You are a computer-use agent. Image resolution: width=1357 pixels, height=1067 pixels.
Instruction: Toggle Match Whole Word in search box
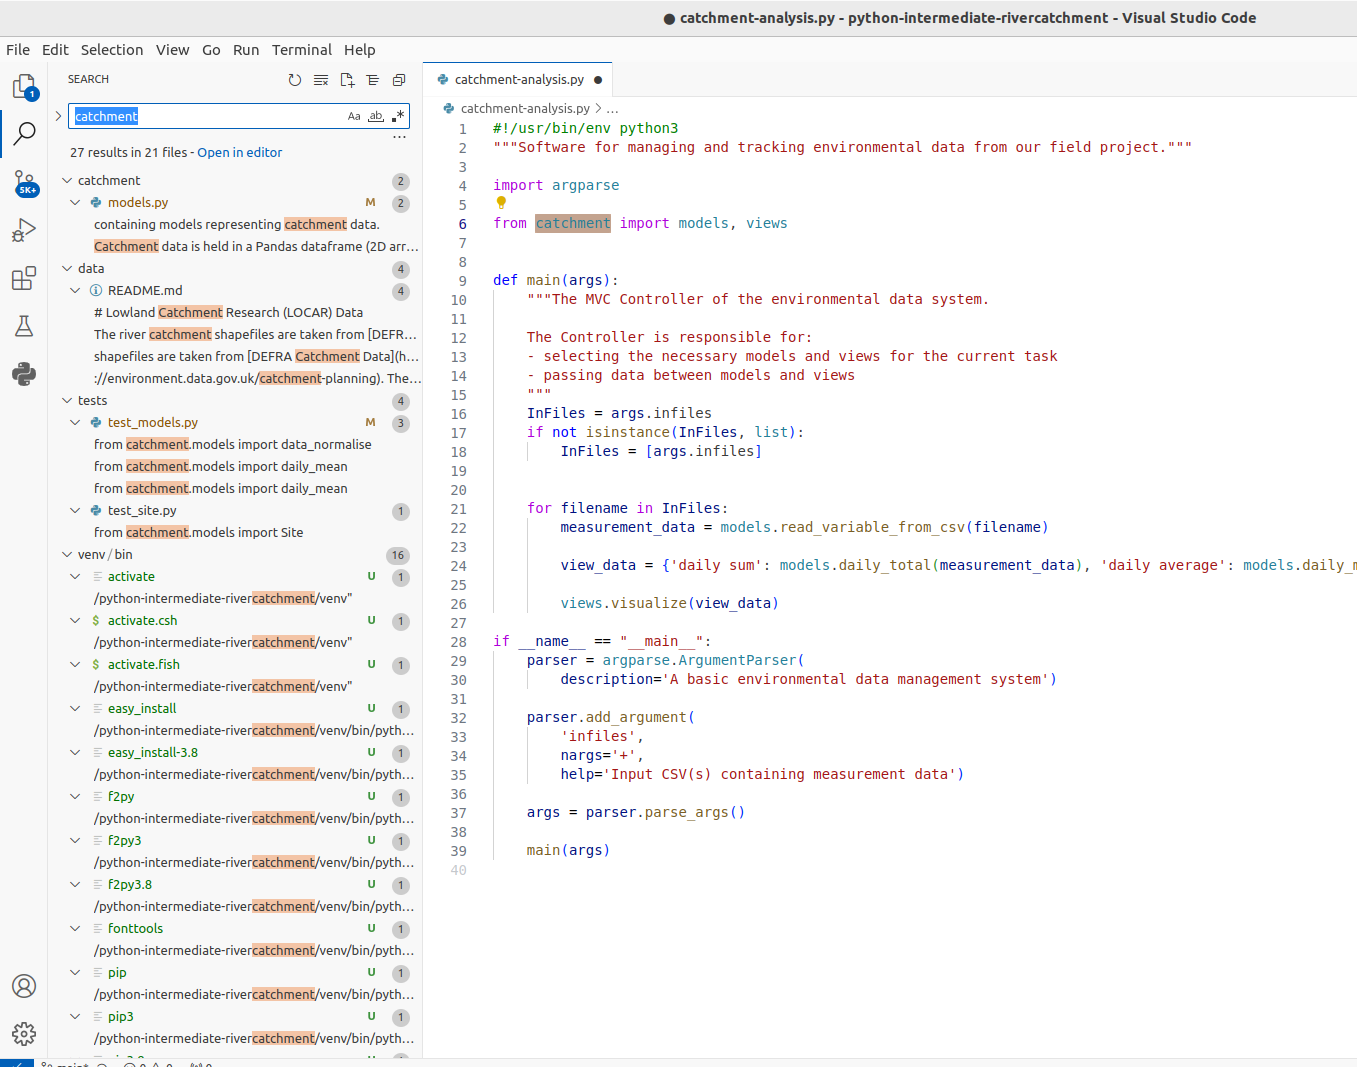(376, 116)
